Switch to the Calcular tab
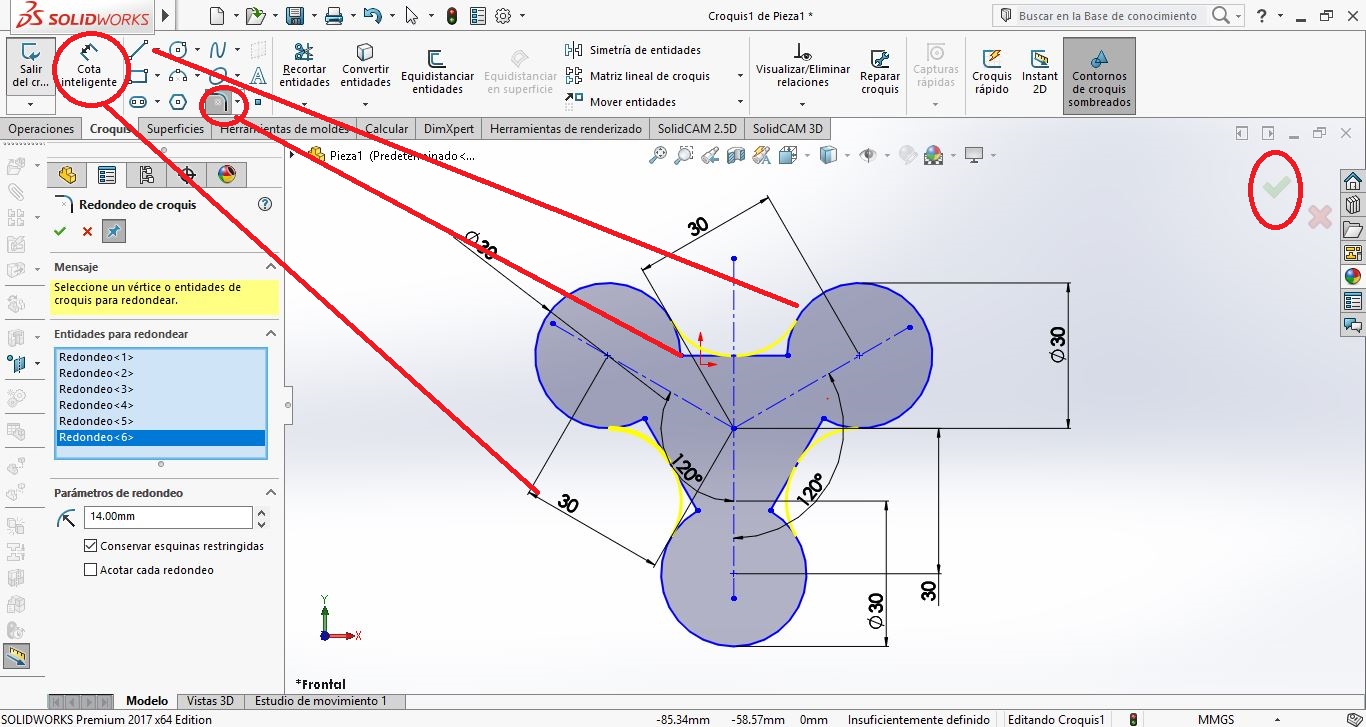1366x727 pixels. pyautogui.click(x=386, y=129)
